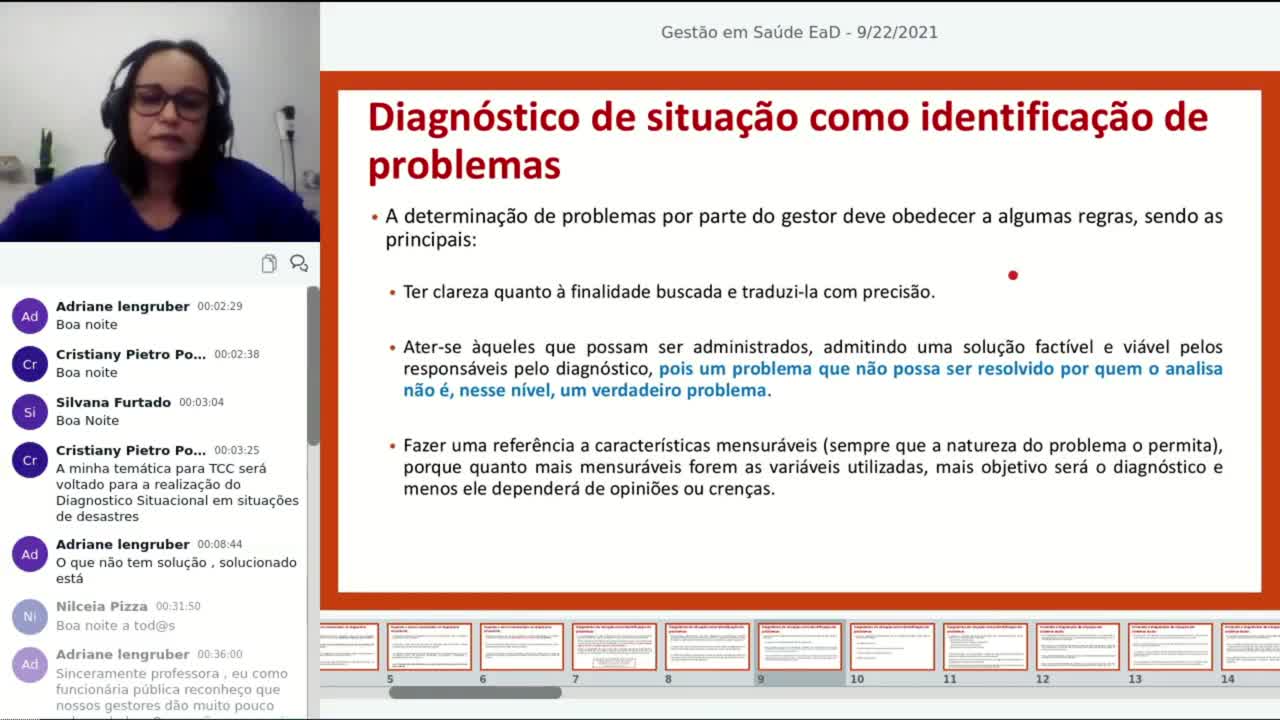Click bullet 'Ter clareza quanto à finalidade'
This screenshot has height=720, width=1280.
tap(668, 292)
